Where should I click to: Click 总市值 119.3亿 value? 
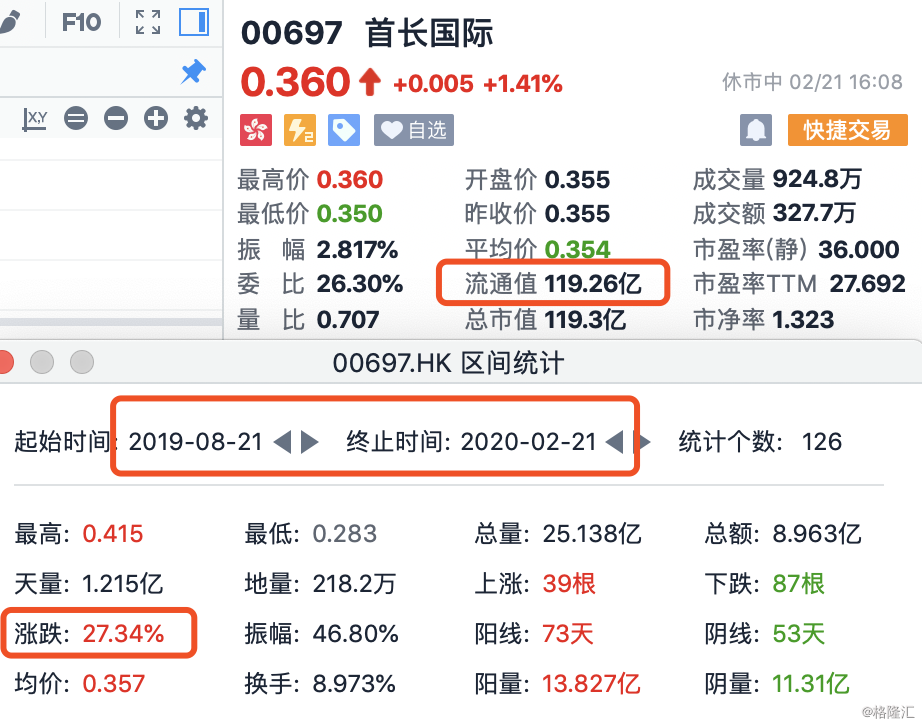pos(585,320)
